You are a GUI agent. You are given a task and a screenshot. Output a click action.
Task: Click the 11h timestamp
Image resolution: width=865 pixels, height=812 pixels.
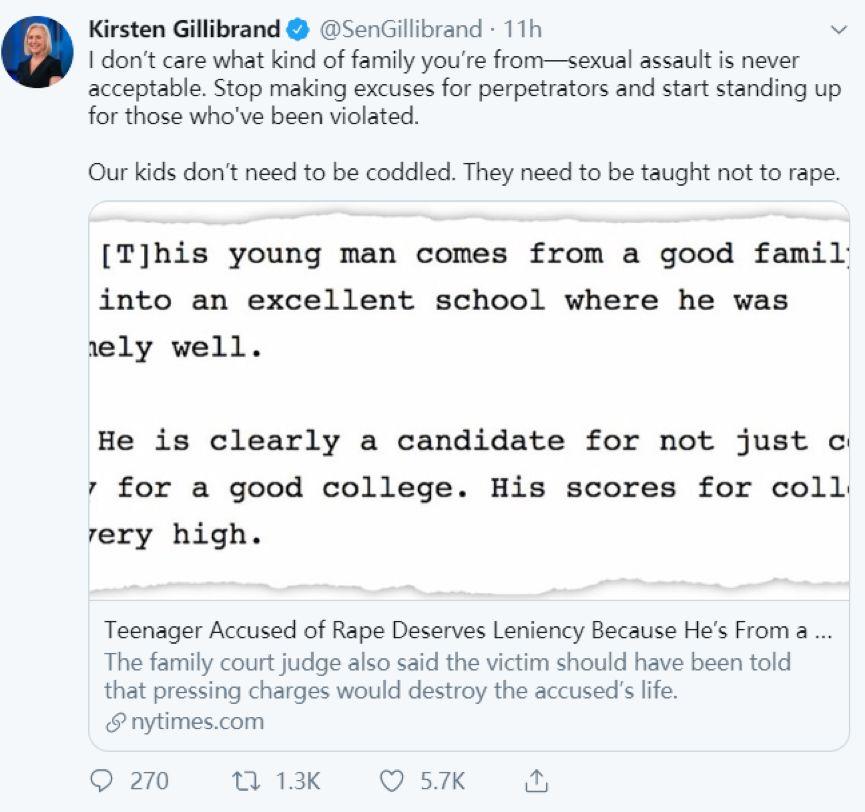tap(522, 28)
